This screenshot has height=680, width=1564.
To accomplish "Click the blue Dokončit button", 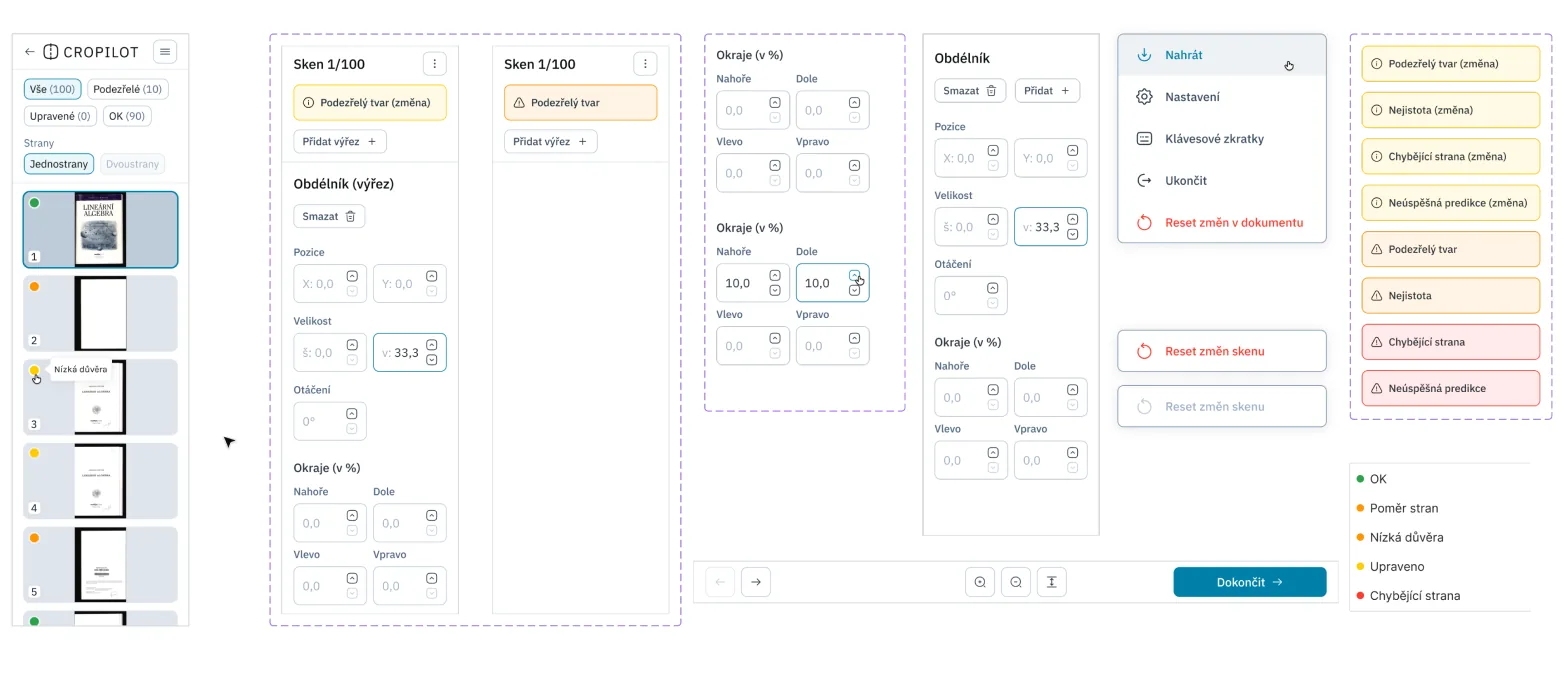I will [x=1250, y=582].
